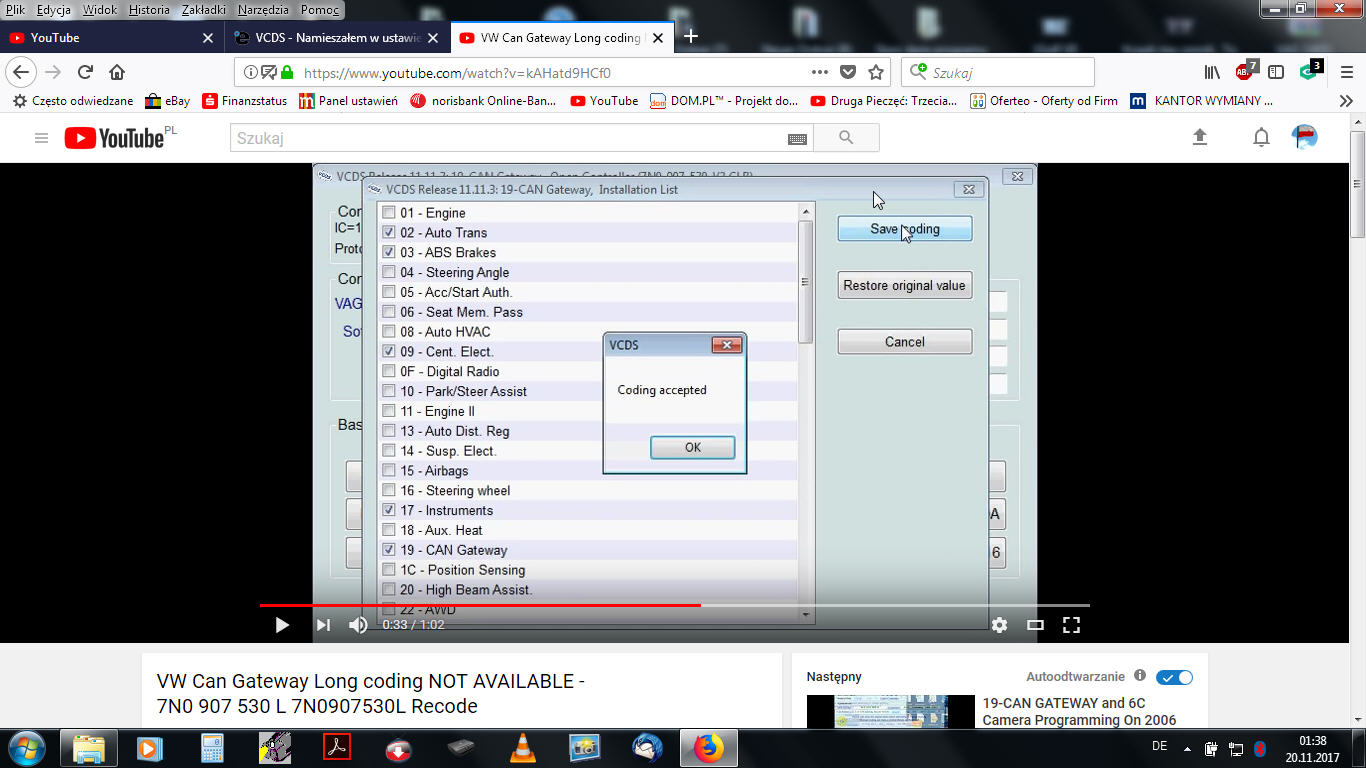Click the 17 - Instruments checkbox in video

click(x=388, y=510)
